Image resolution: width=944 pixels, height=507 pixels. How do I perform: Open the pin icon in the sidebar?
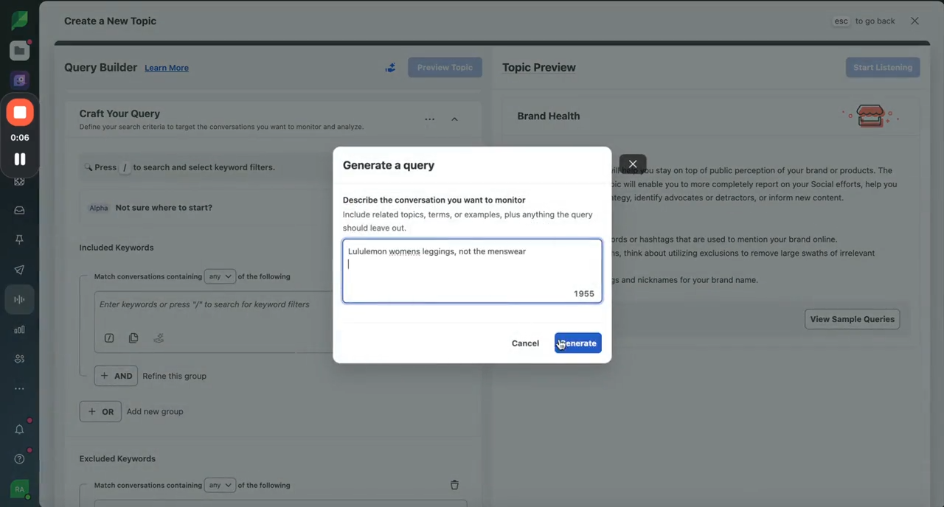(19, 240)
